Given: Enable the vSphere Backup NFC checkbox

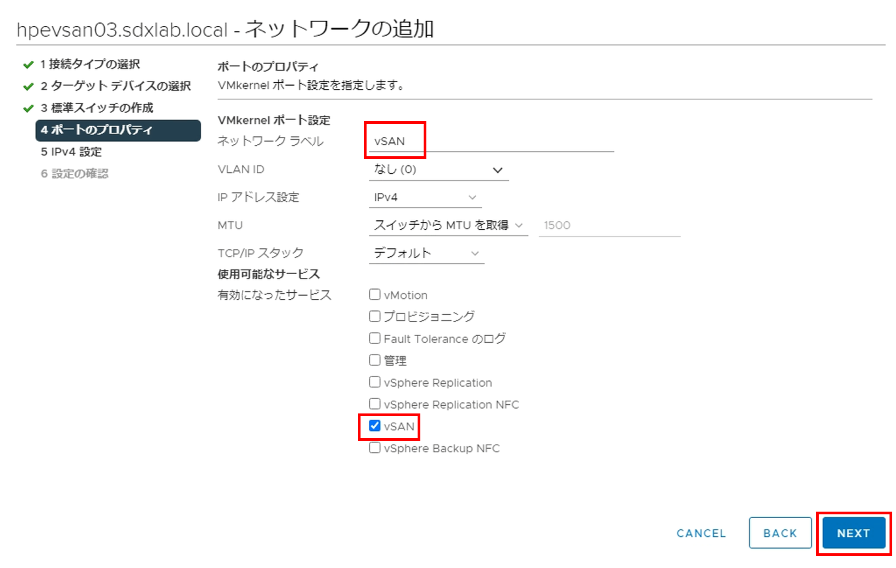Looking at the screenshot, I should tap(374, 448).
